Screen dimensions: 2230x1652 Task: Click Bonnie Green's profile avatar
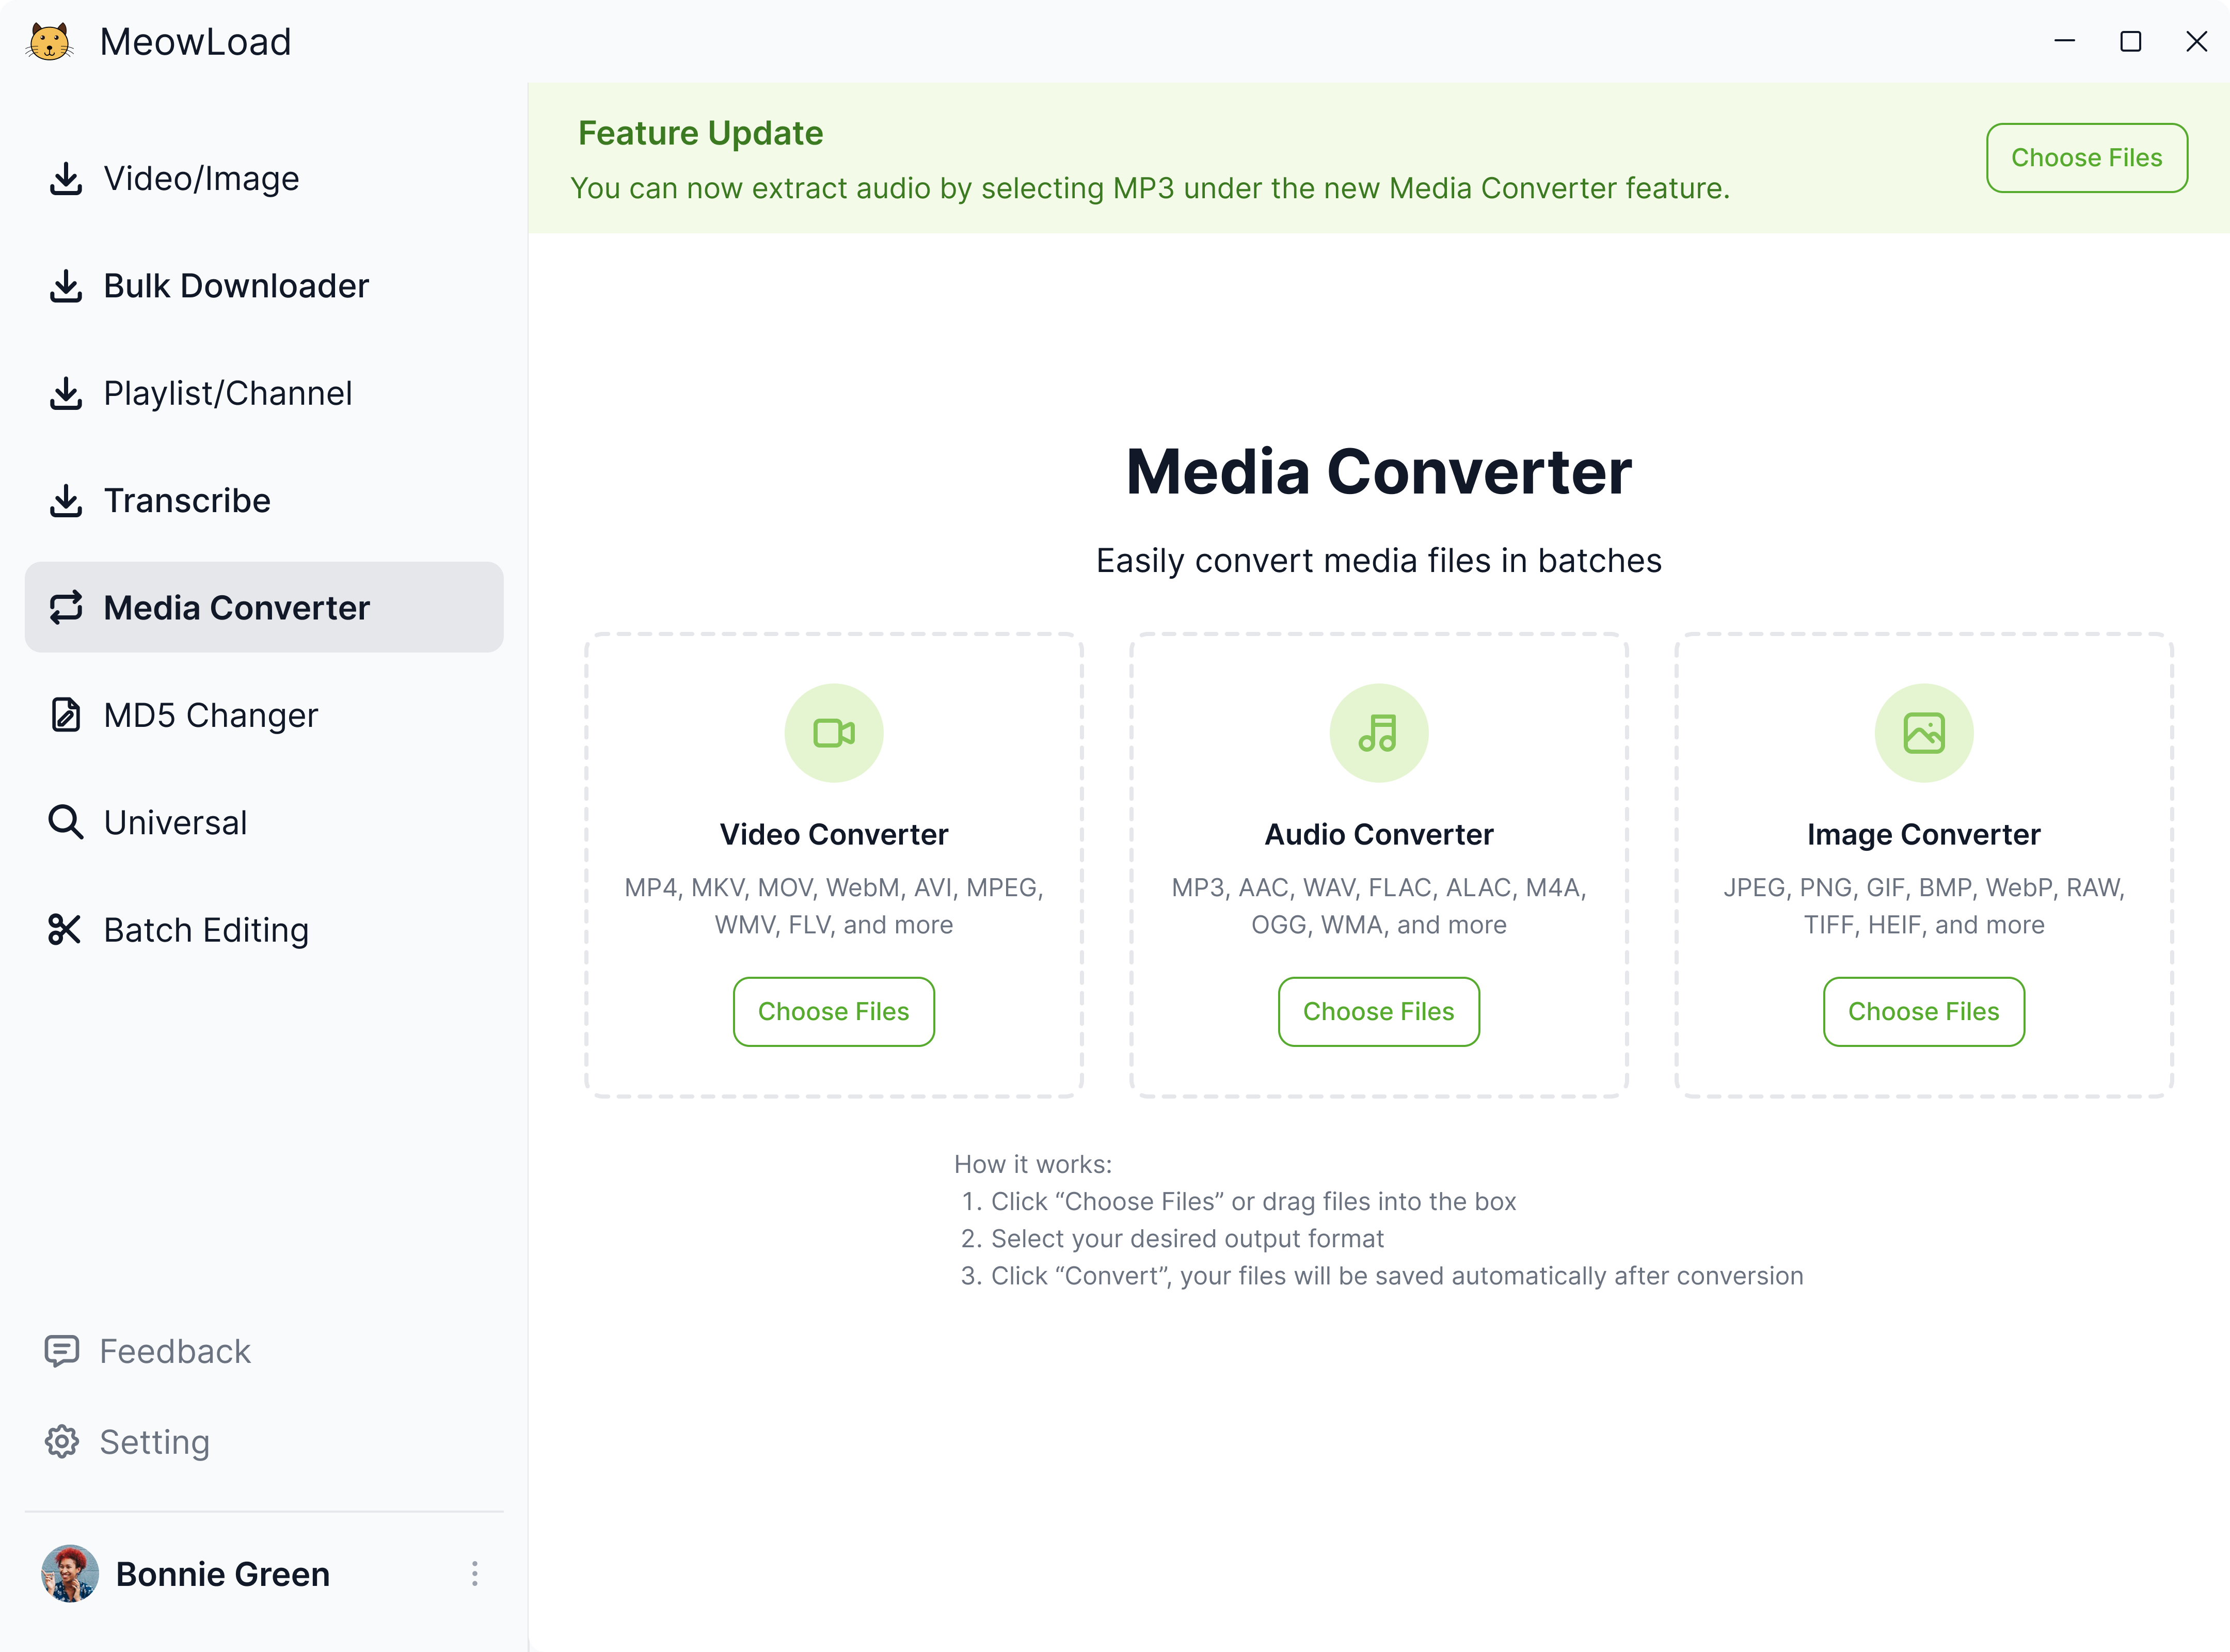click(x=70, y=1573)
